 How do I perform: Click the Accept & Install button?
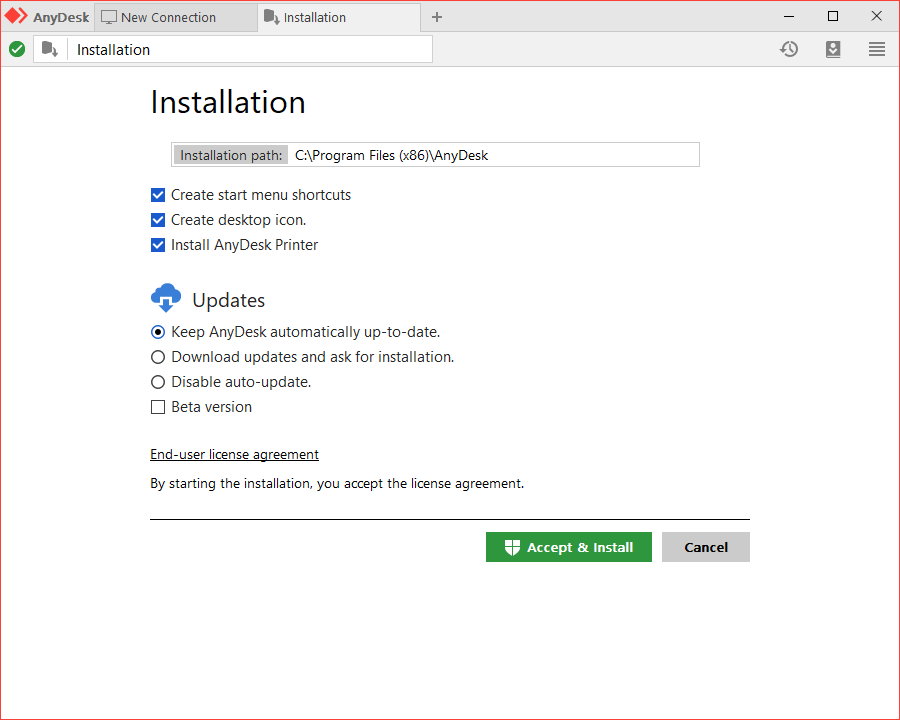(x=569, y=547)
